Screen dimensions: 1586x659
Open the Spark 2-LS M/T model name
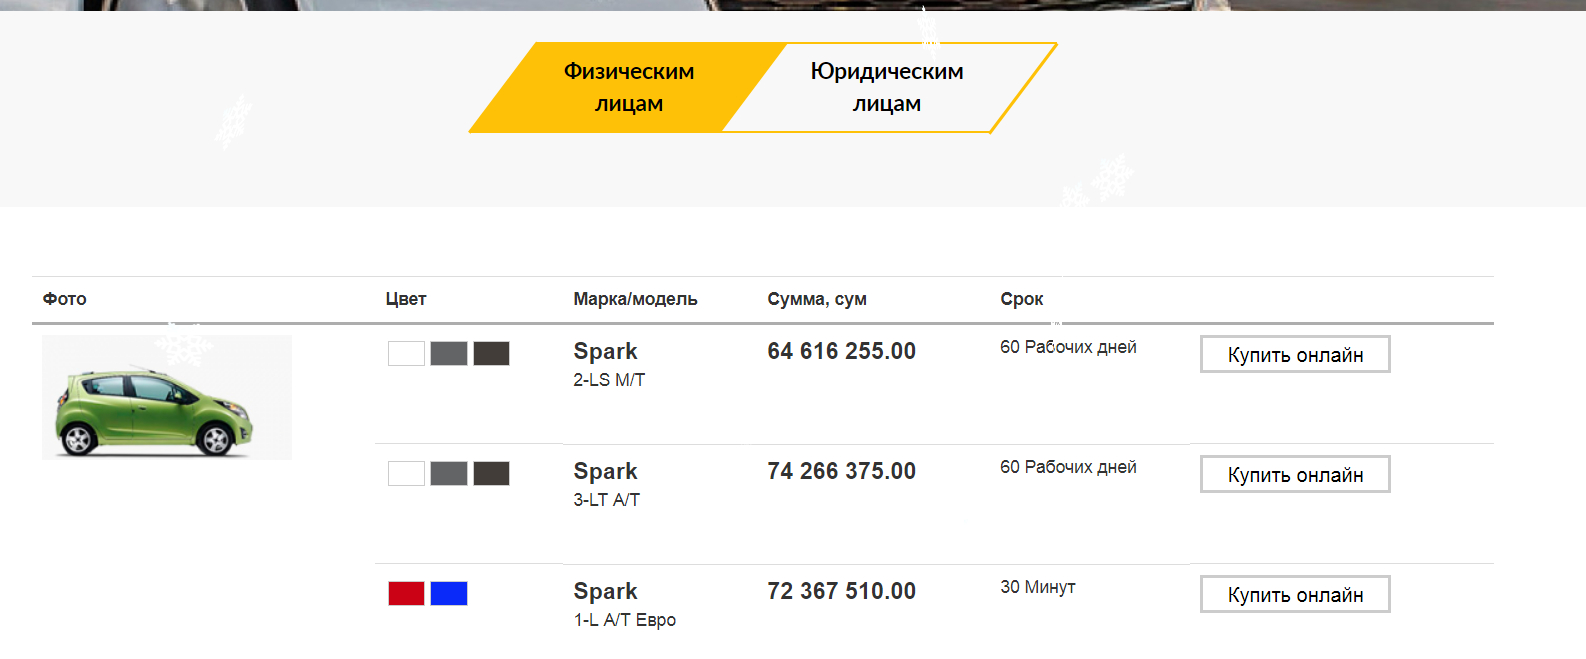coord(605,352)
